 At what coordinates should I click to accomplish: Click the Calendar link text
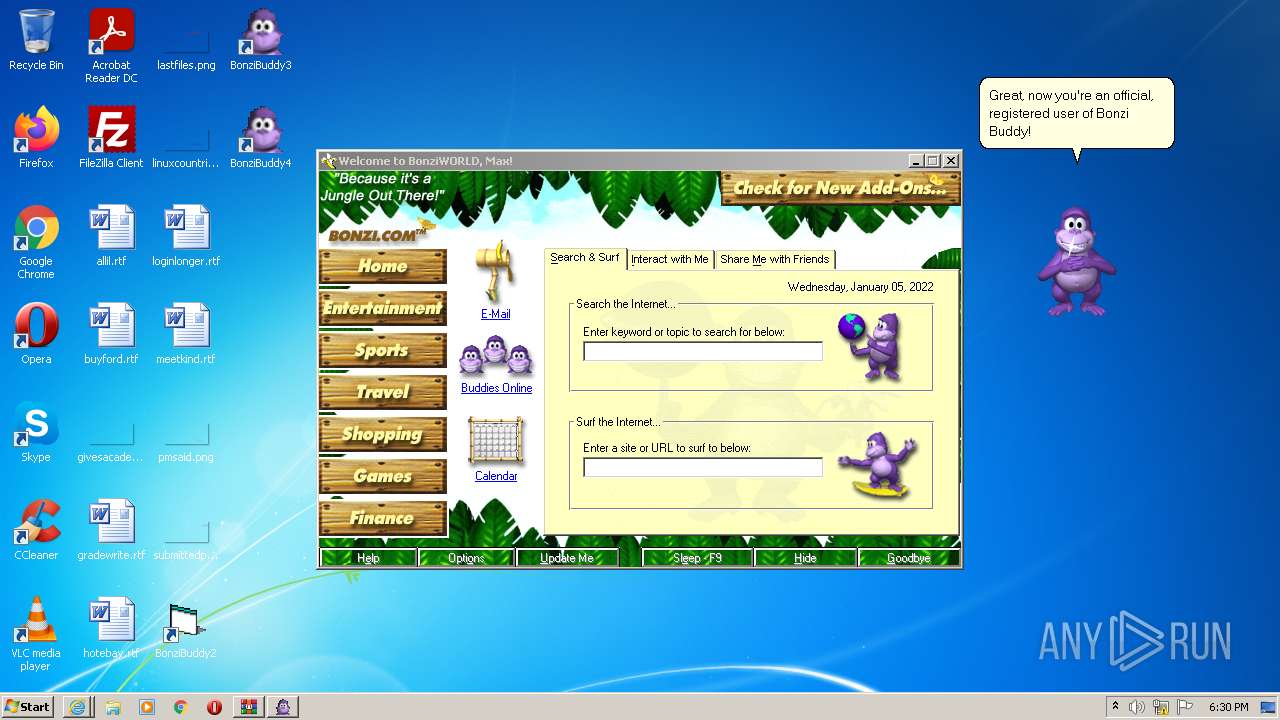[496, 476]
